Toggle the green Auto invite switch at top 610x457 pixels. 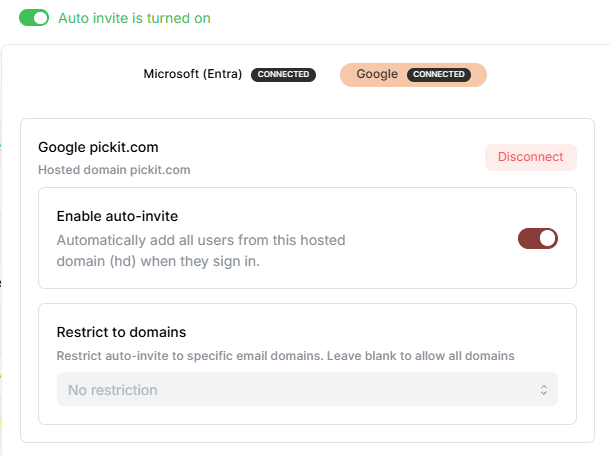(34, 18)
